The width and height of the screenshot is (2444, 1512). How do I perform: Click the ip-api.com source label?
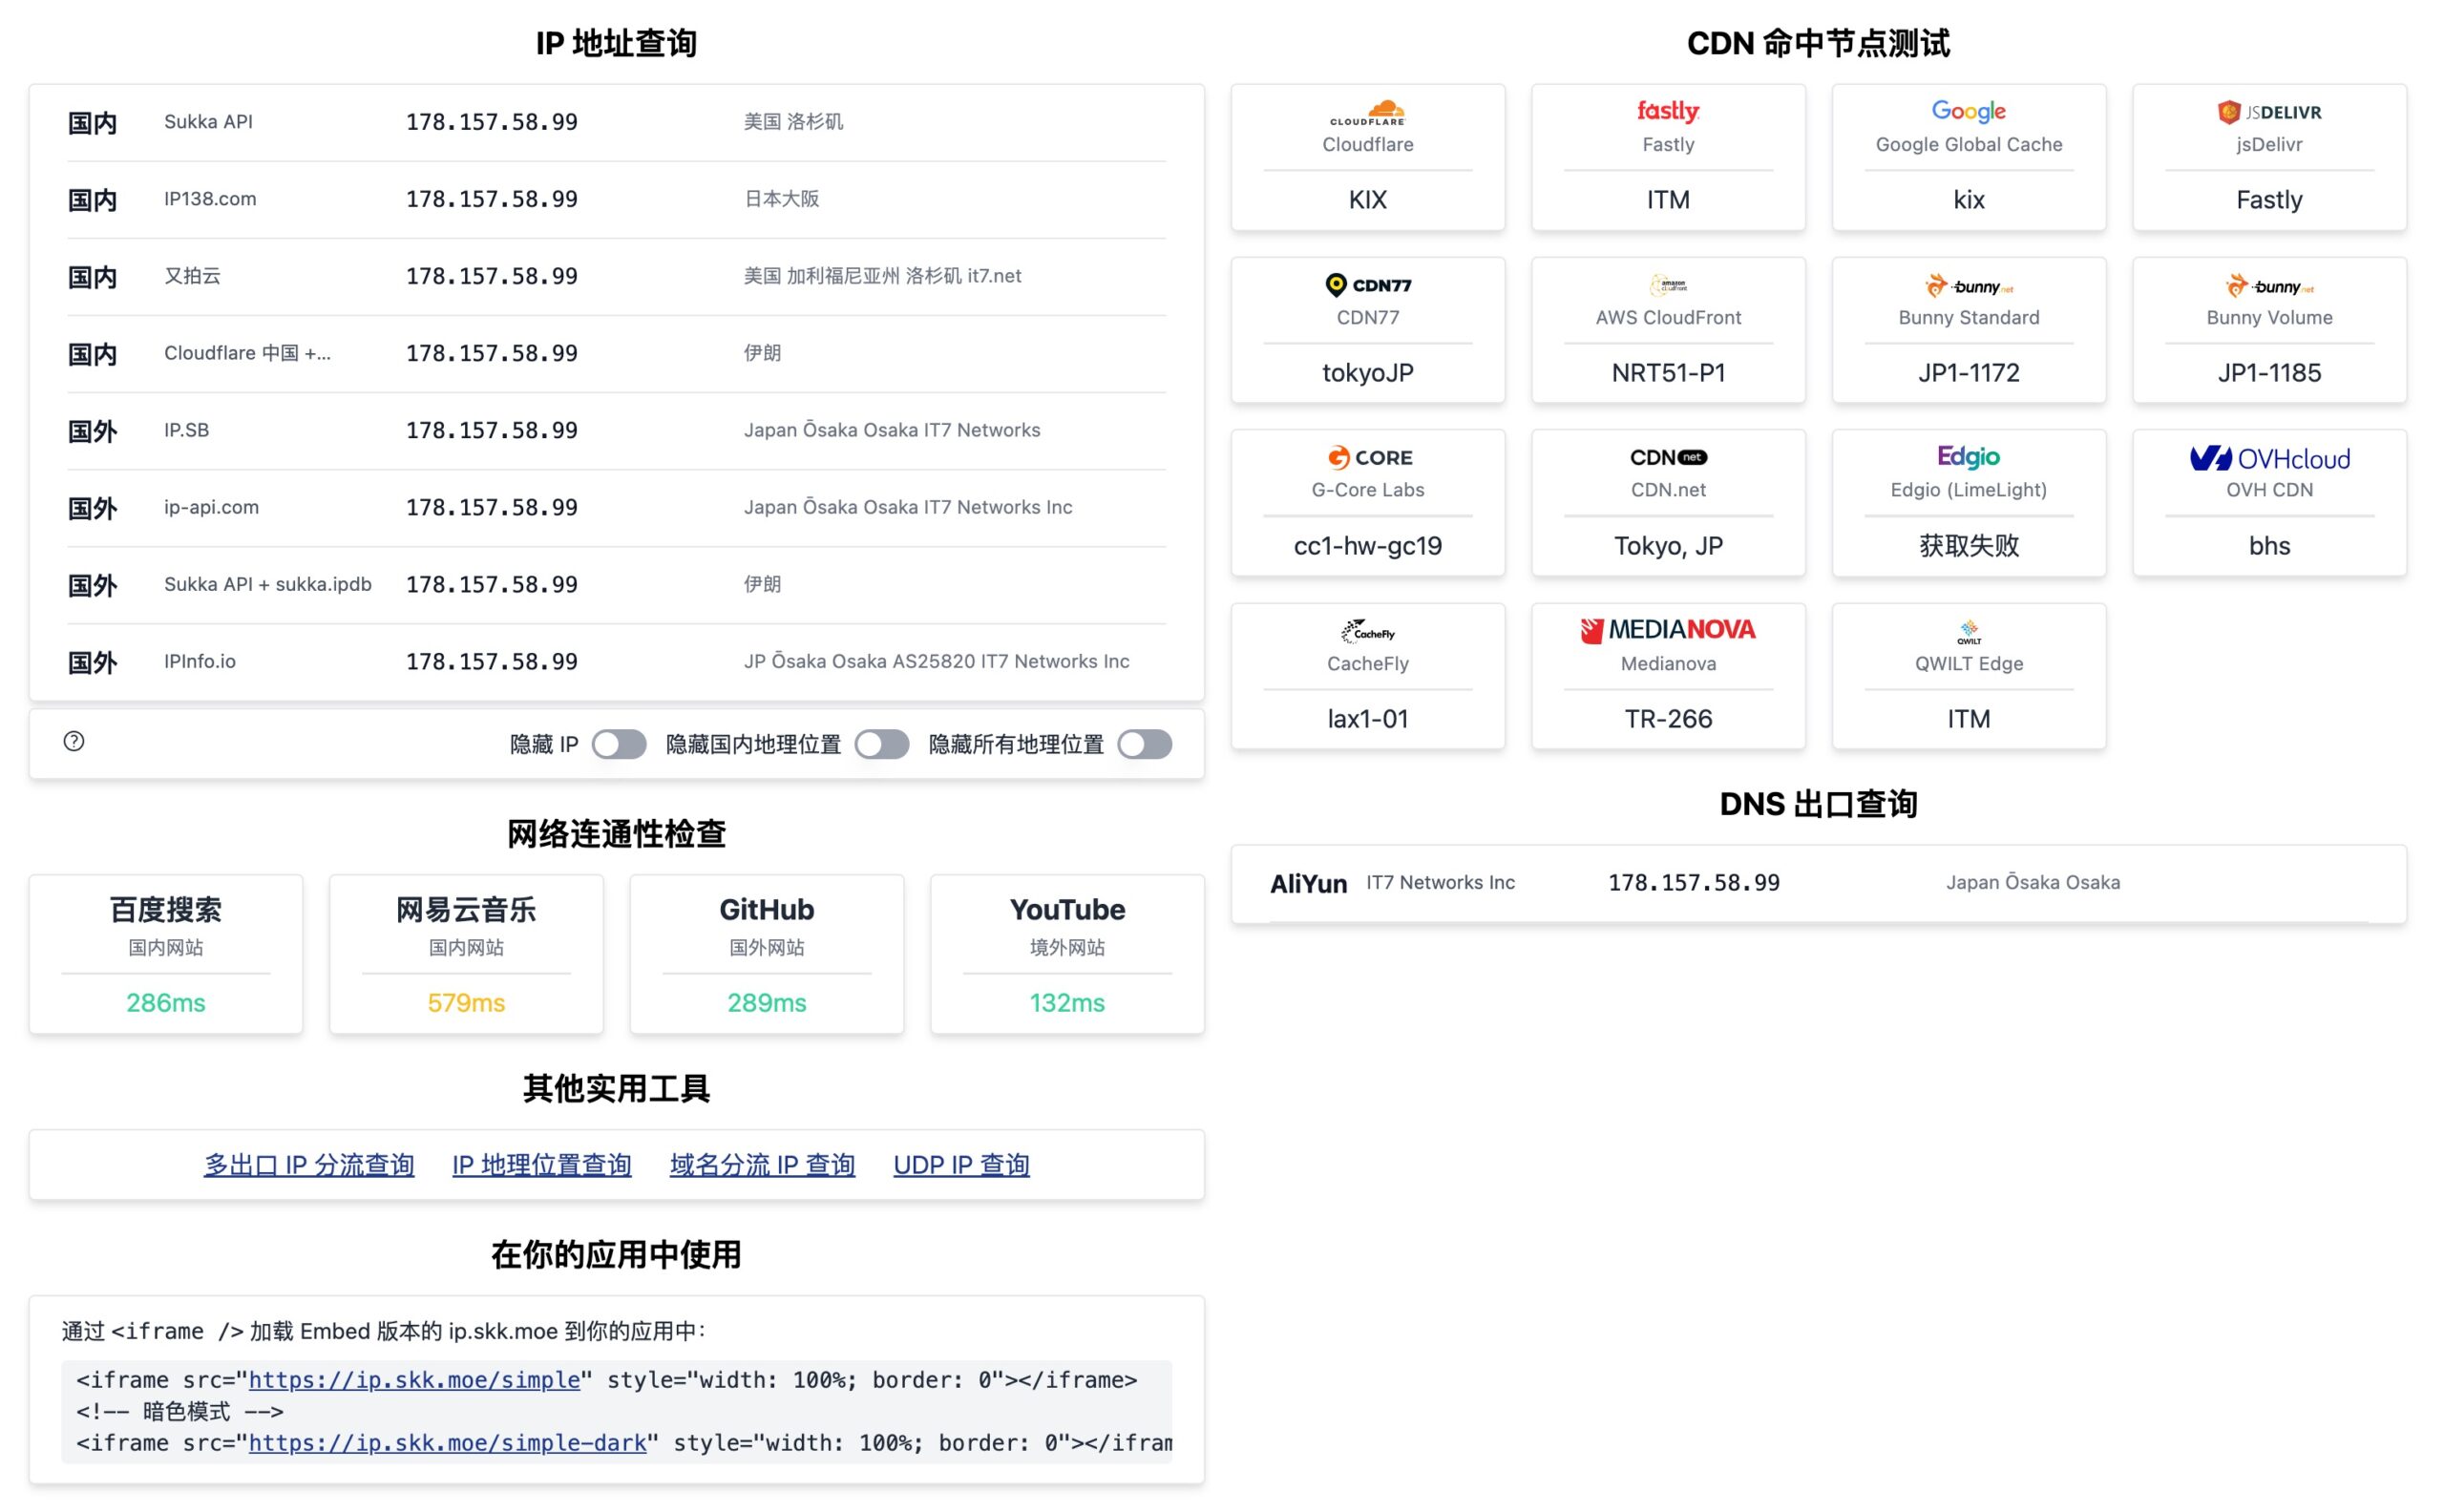[x=211, y=507]
